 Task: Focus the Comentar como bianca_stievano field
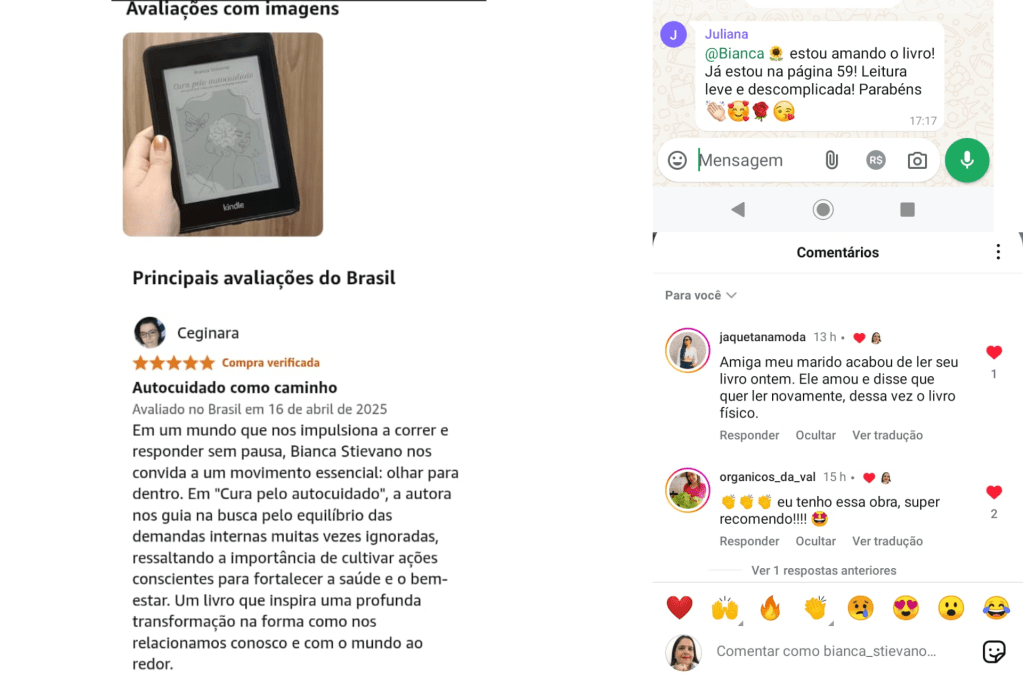point(826,651)
